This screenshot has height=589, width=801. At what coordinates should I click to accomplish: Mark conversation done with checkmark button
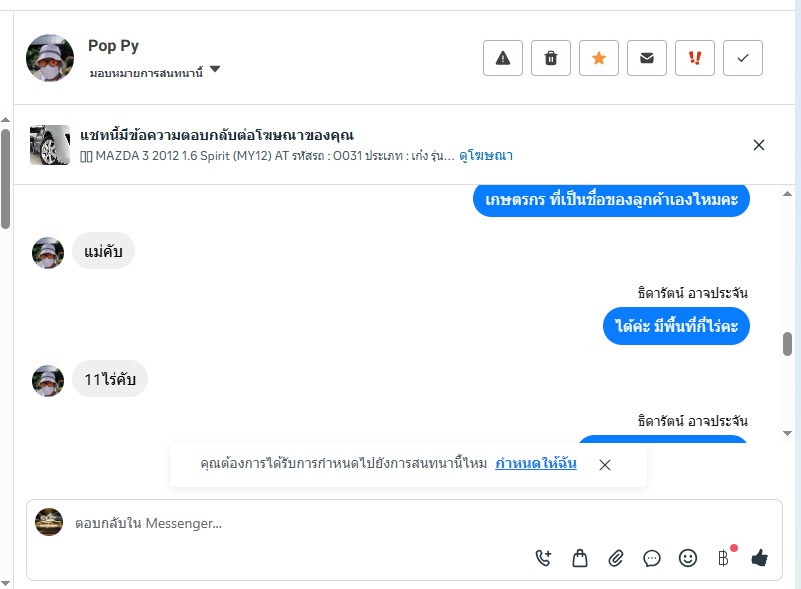(743, 58)
